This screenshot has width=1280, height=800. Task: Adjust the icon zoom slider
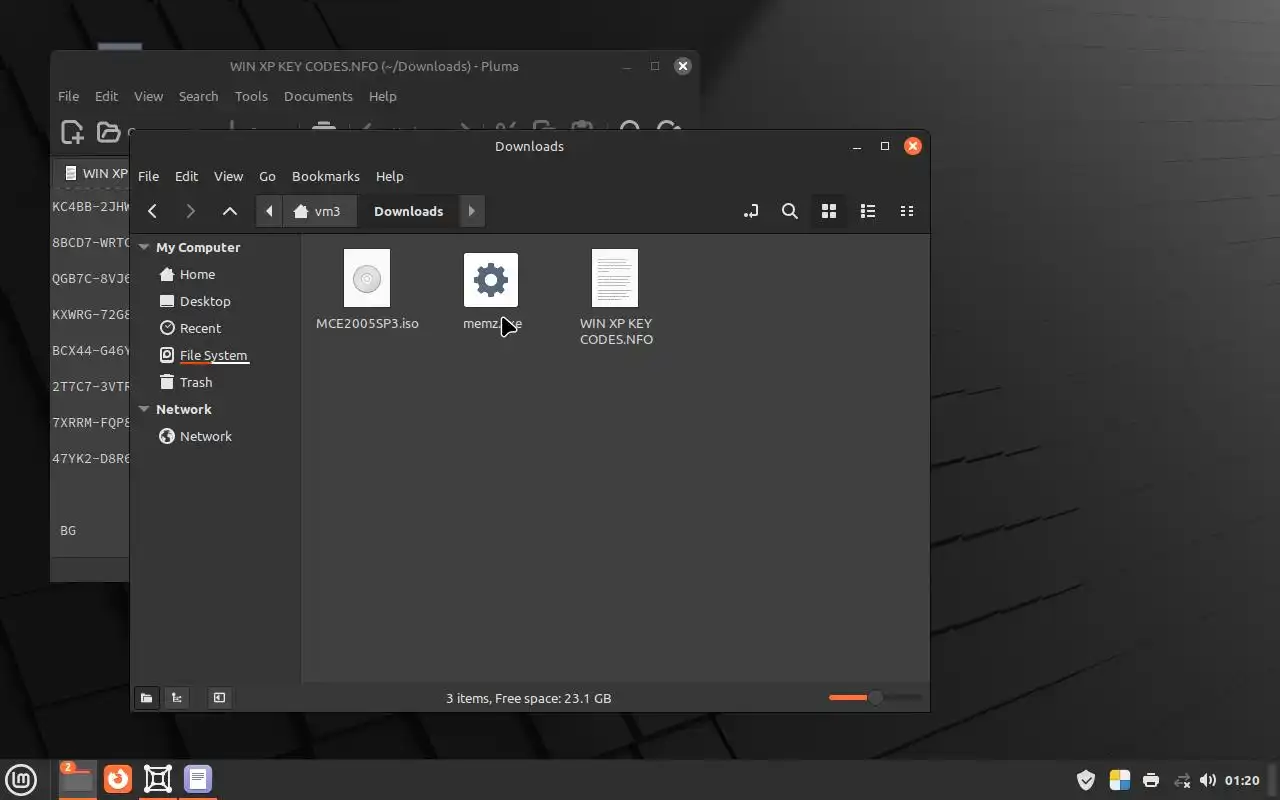click(875, 697)
